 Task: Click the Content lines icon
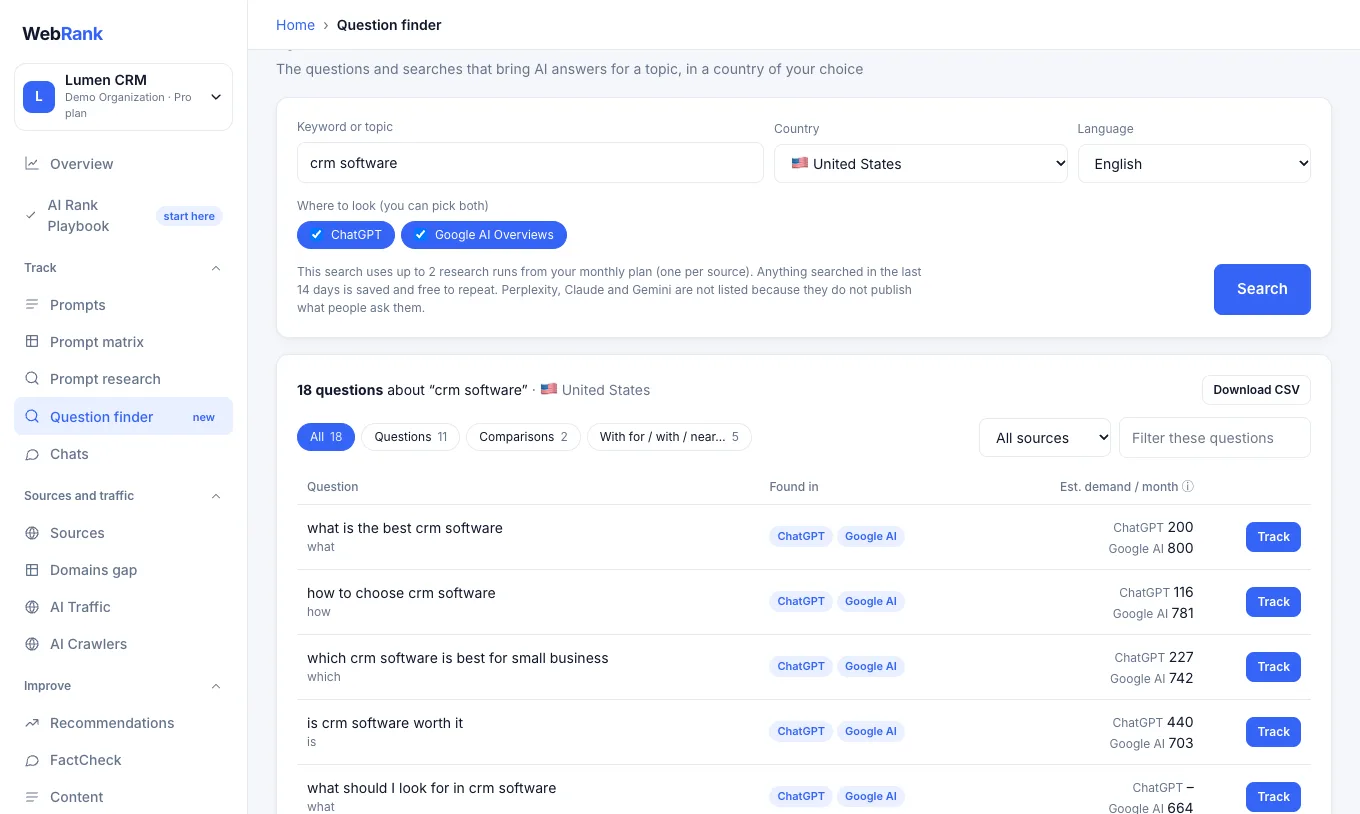(32, 797)
